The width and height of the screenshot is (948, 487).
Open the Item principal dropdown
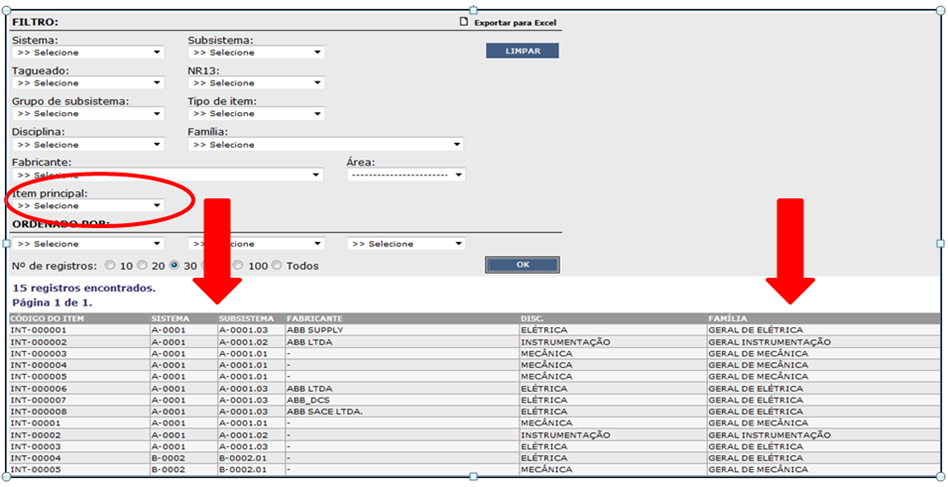pyautogui.click(x=87, y=206)
